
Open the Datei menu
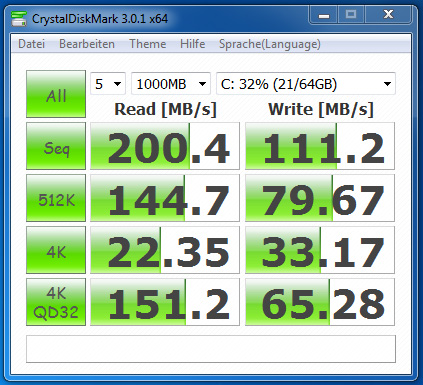click(x=31, y=44)
